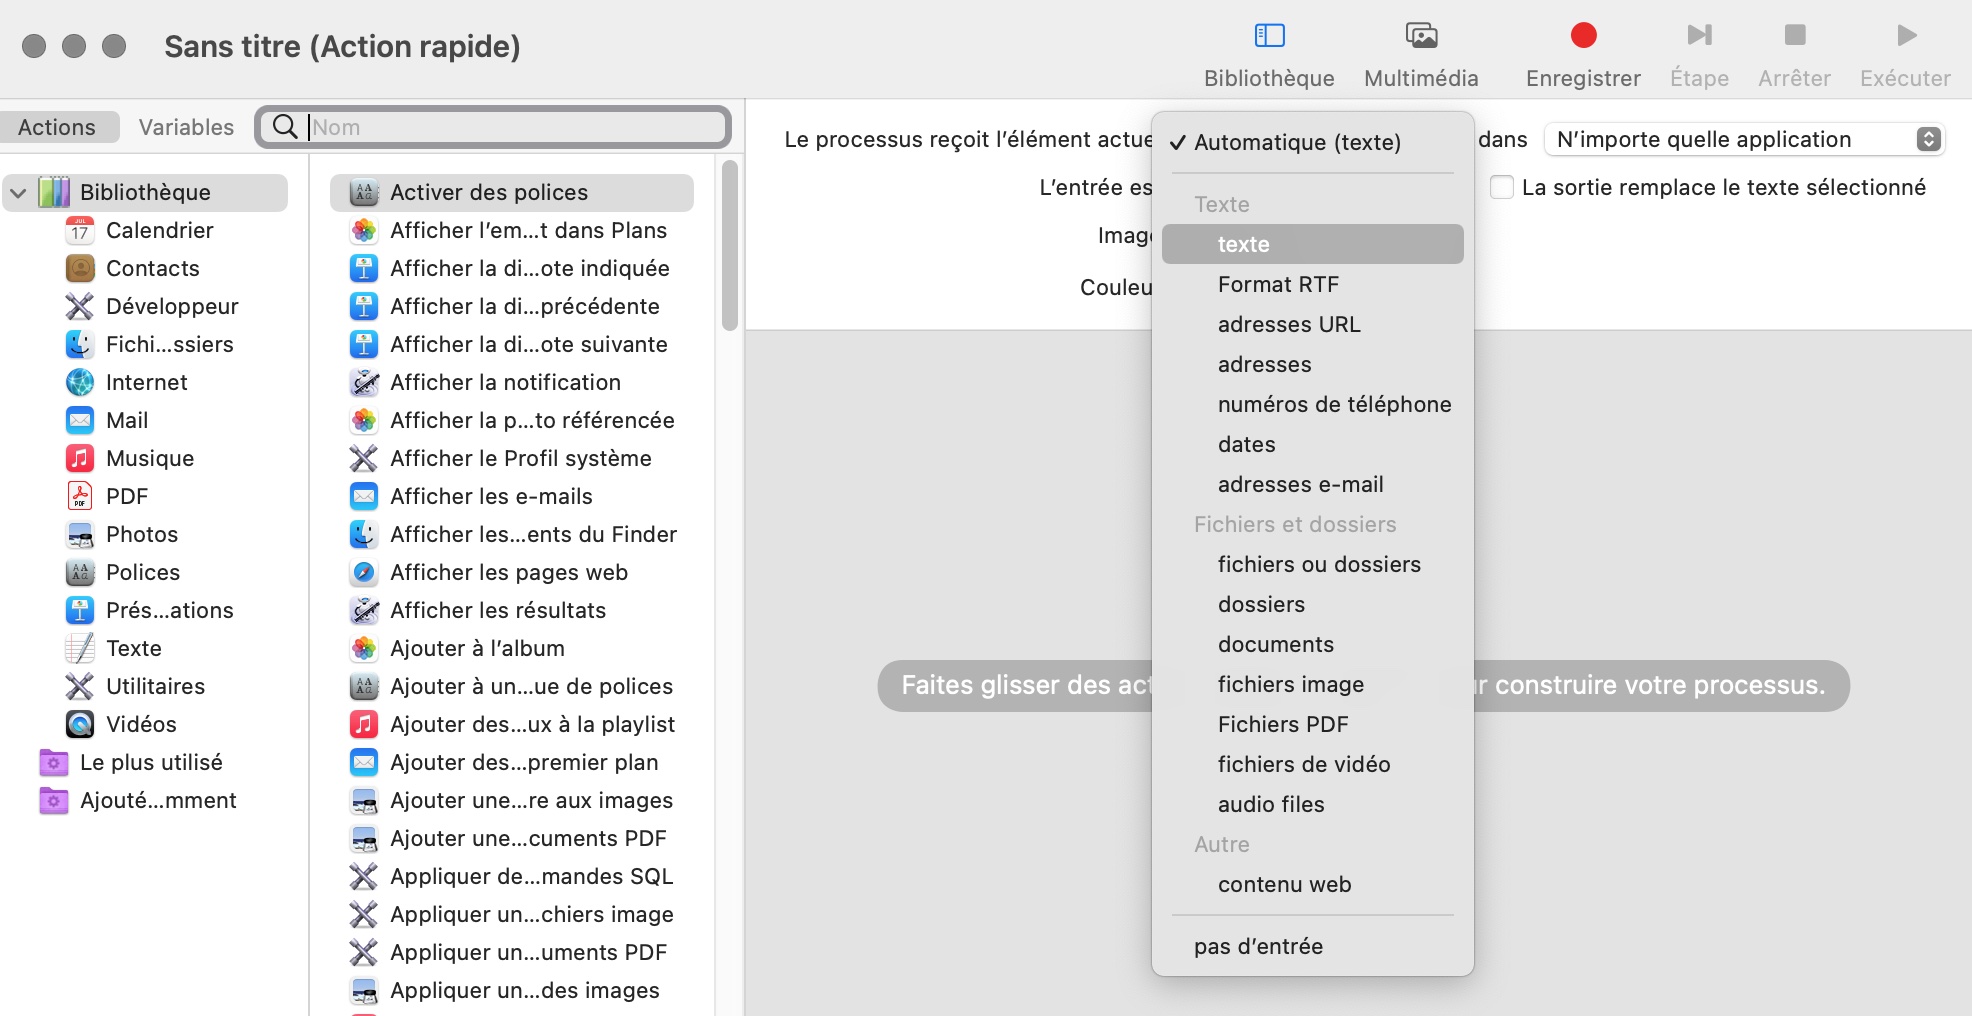Open the Ajouté…mment folder icon
The width and height of the screenshot is (1972, 1016).
point(54,801)
